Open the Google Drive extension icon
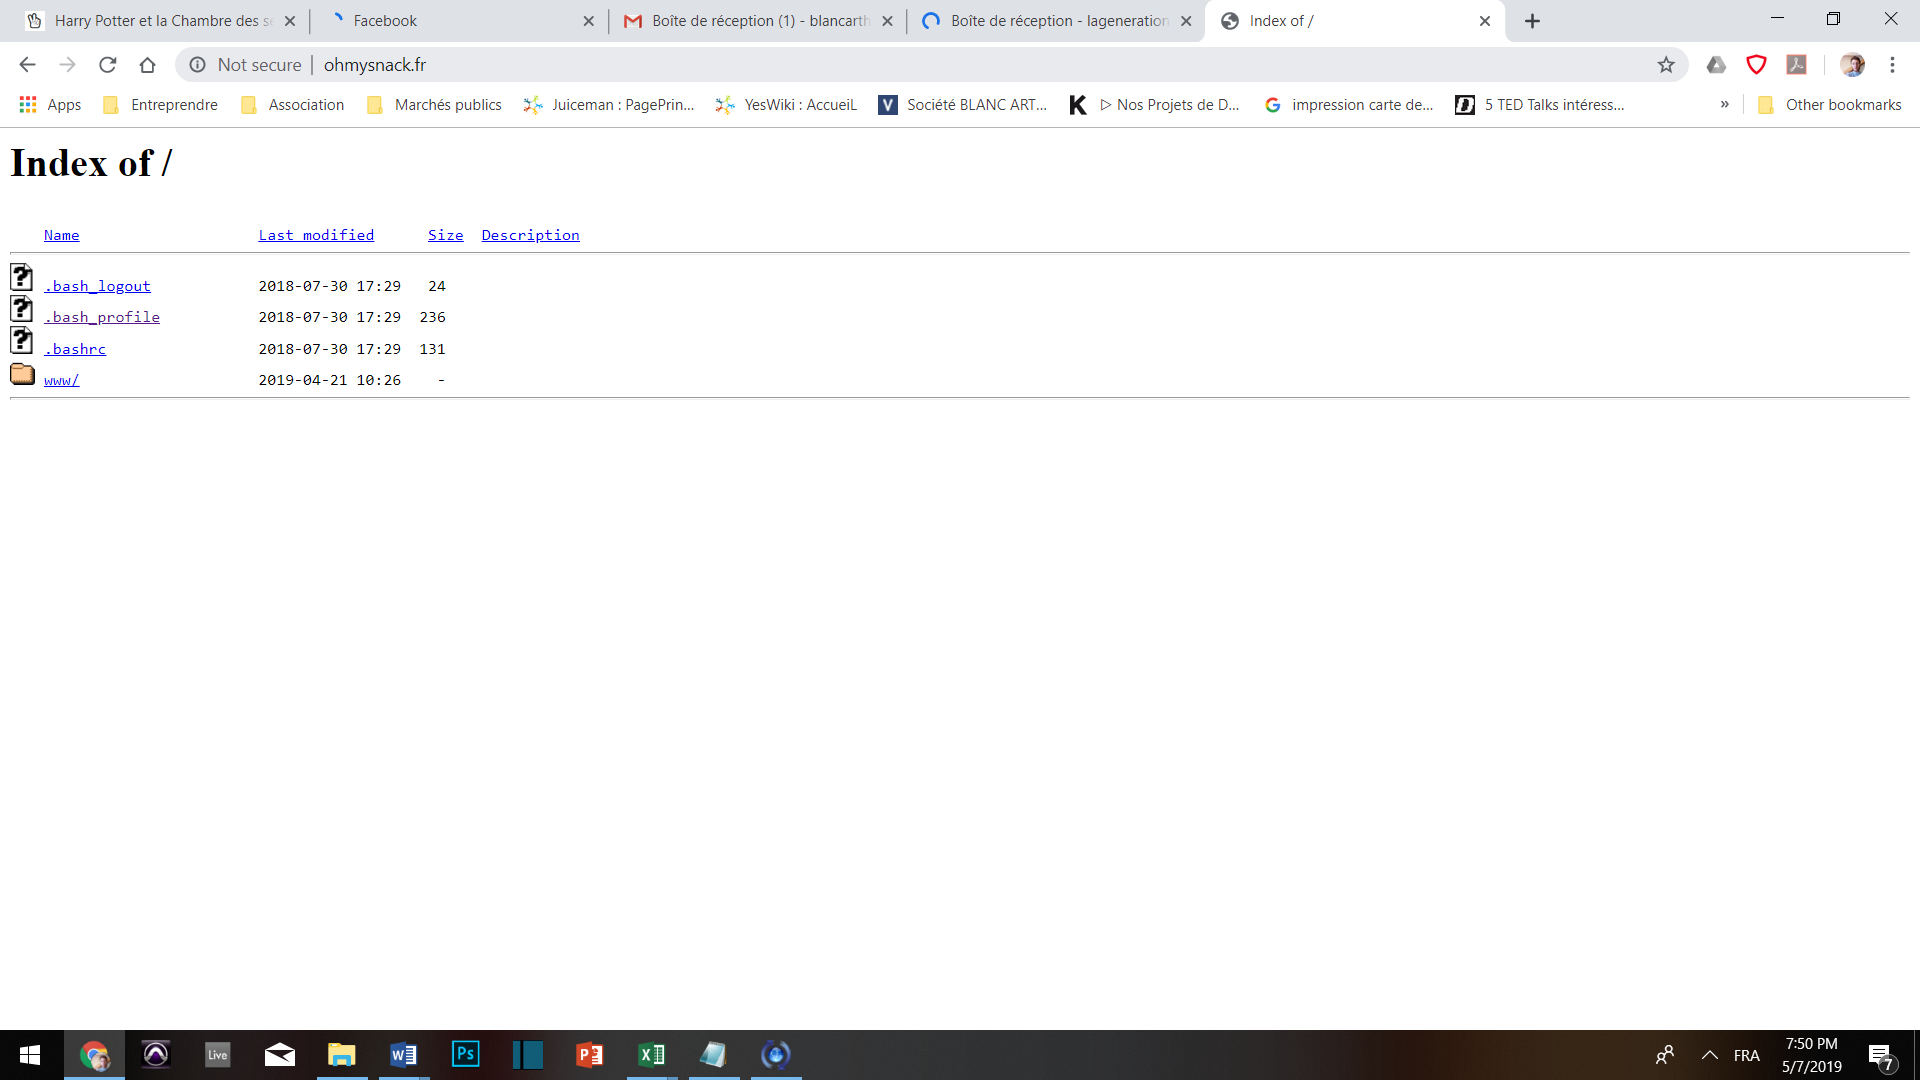The width and height of the screenshot is (1920, 1080). click(x=1716, y=65)
